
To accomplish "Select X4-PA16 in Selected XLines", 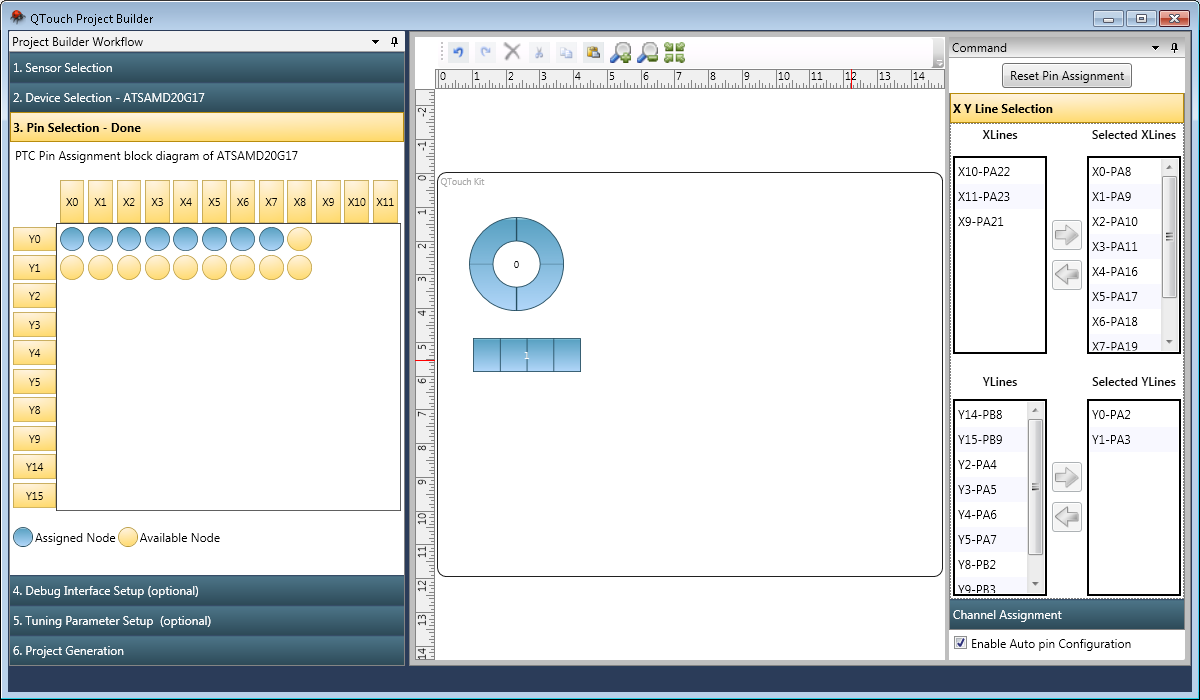I will click(1125, 272).
